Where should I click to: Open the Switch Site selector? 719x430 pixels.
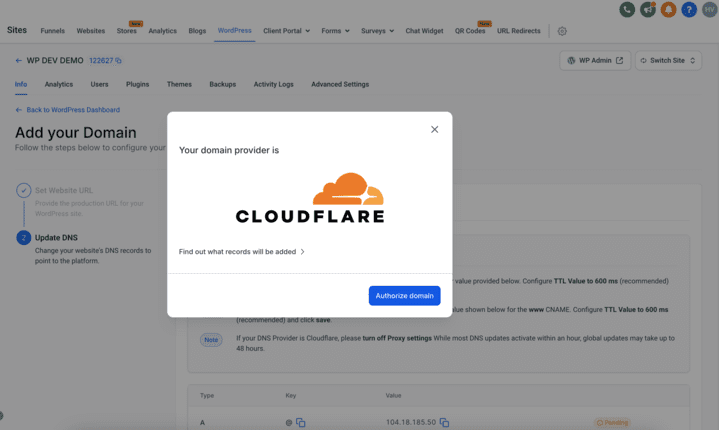668,61
